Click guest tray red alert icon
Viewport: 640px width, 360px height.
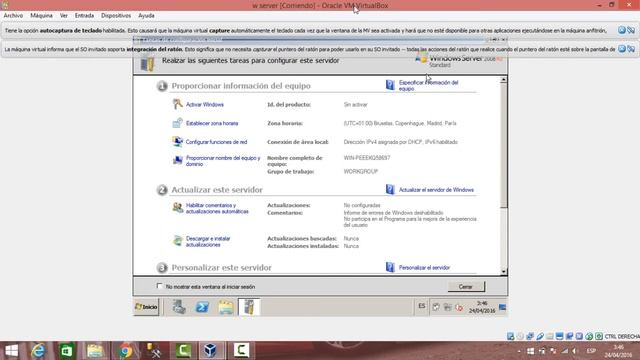tap(459, 307)
